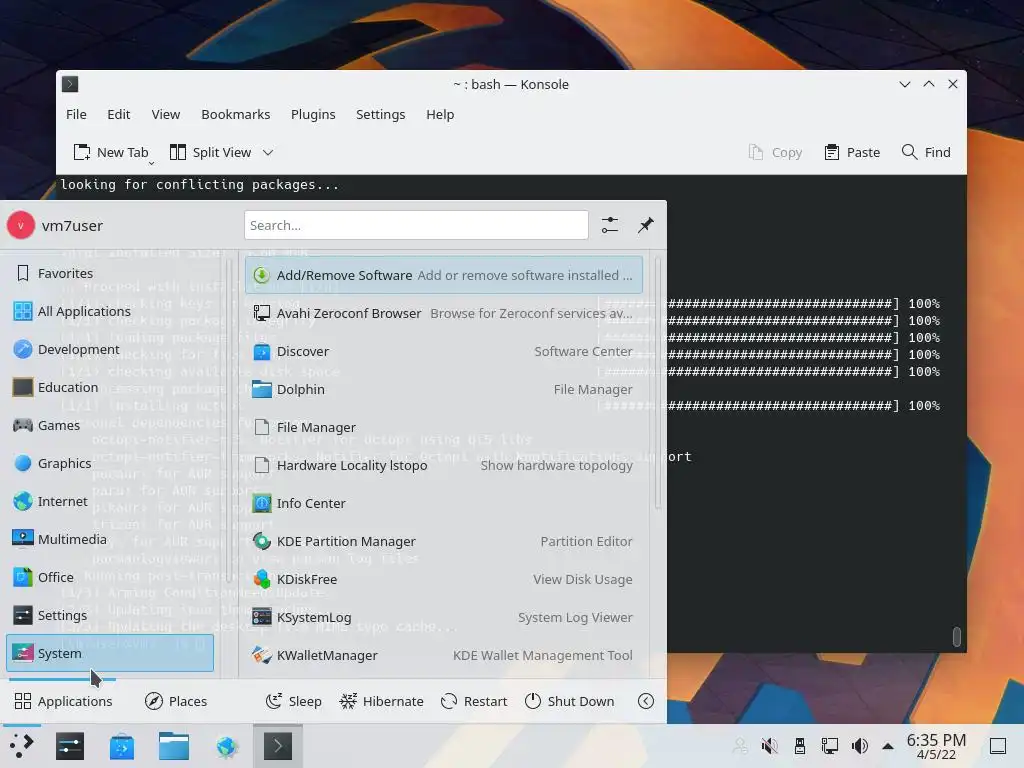Click Konsole task in taskbar
Viewport: 1024px width, 768px height.
(278, 746)
